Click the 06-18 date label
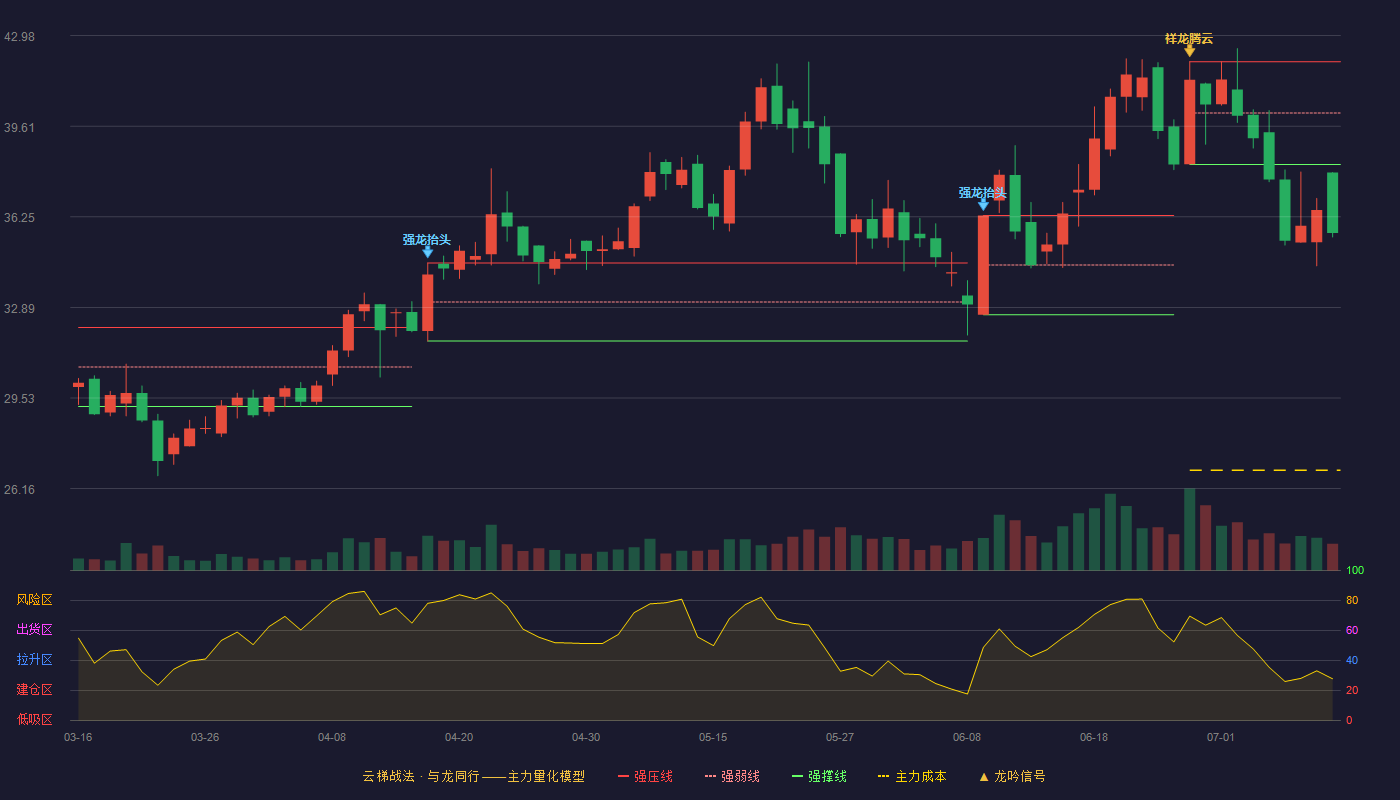Image resolution: width=1400 pixels, height=800 pixels. (1094, 737)
